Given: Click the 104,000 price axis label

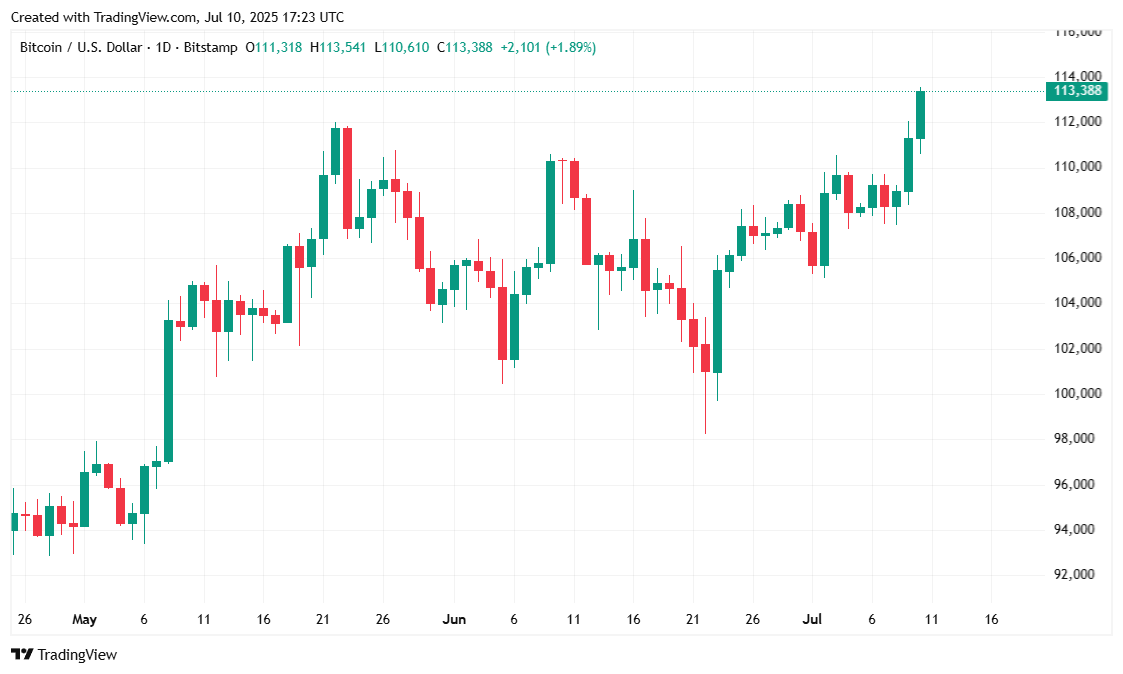Looking at the screenshot, I should click(x=1077, y=302).
